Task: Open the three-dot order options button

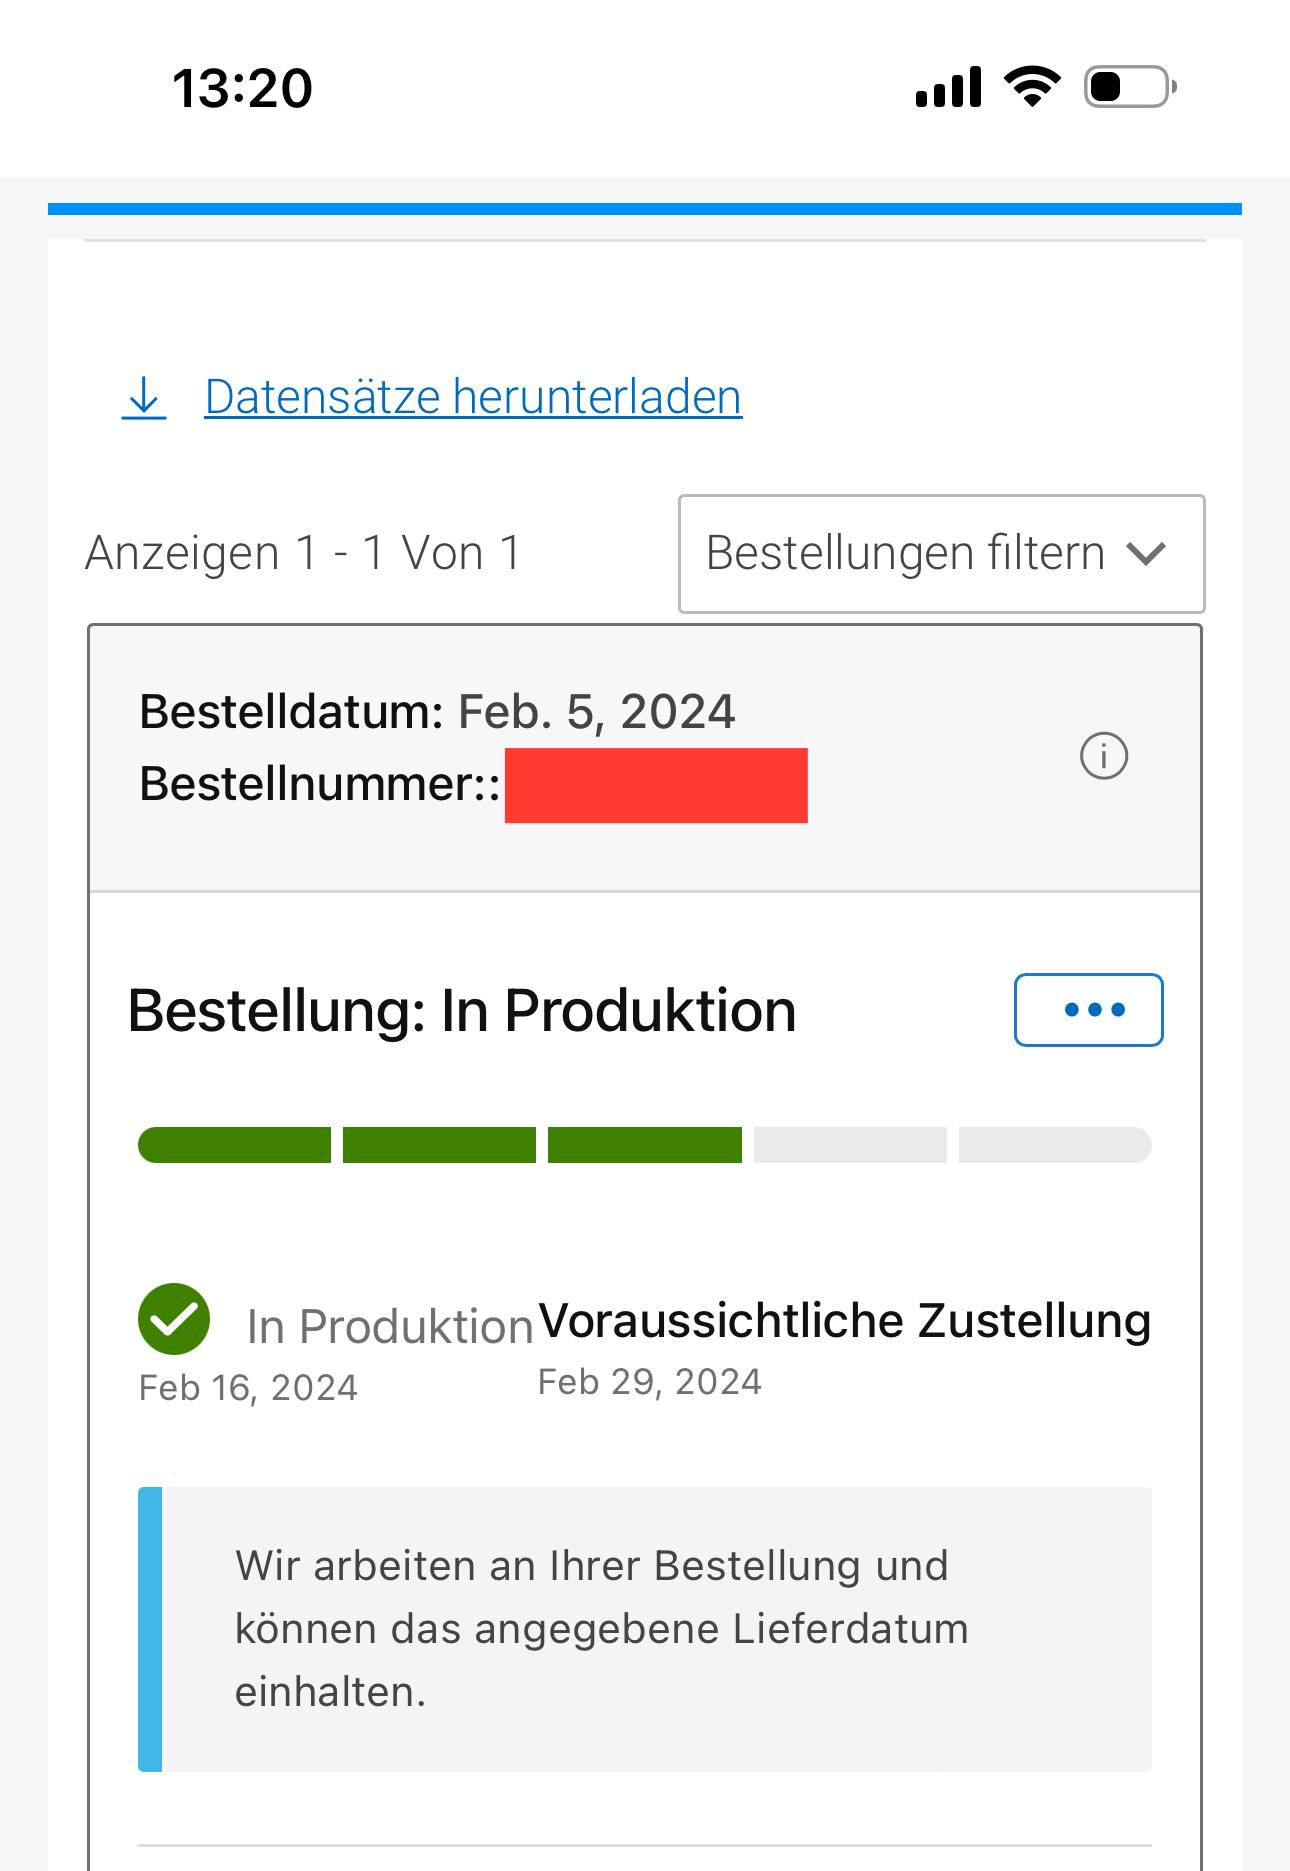Action: 1088,1010
